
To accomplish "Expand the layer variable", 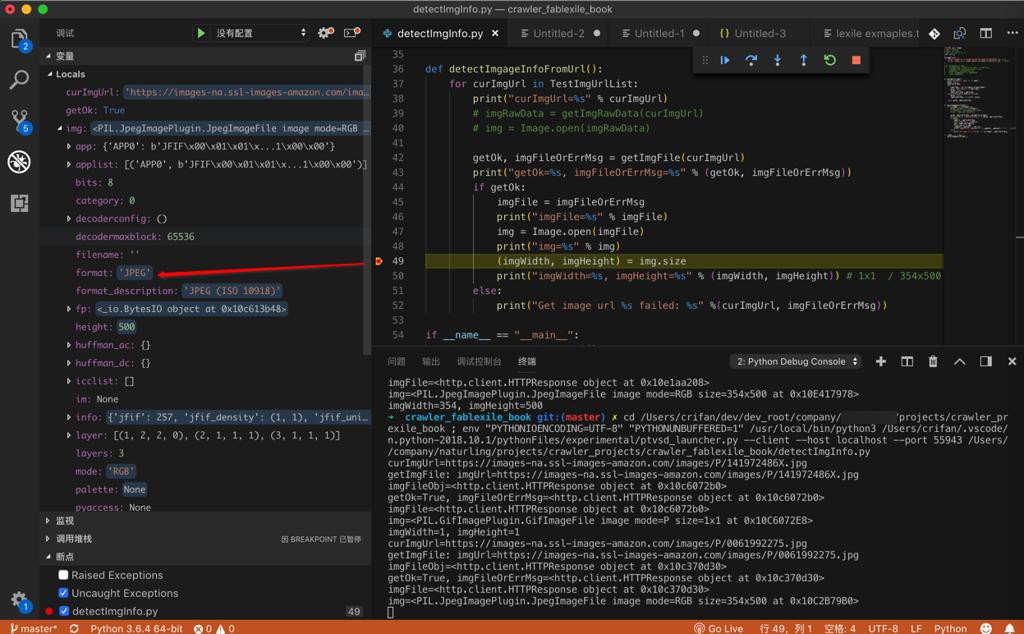I will pos(69,436).
